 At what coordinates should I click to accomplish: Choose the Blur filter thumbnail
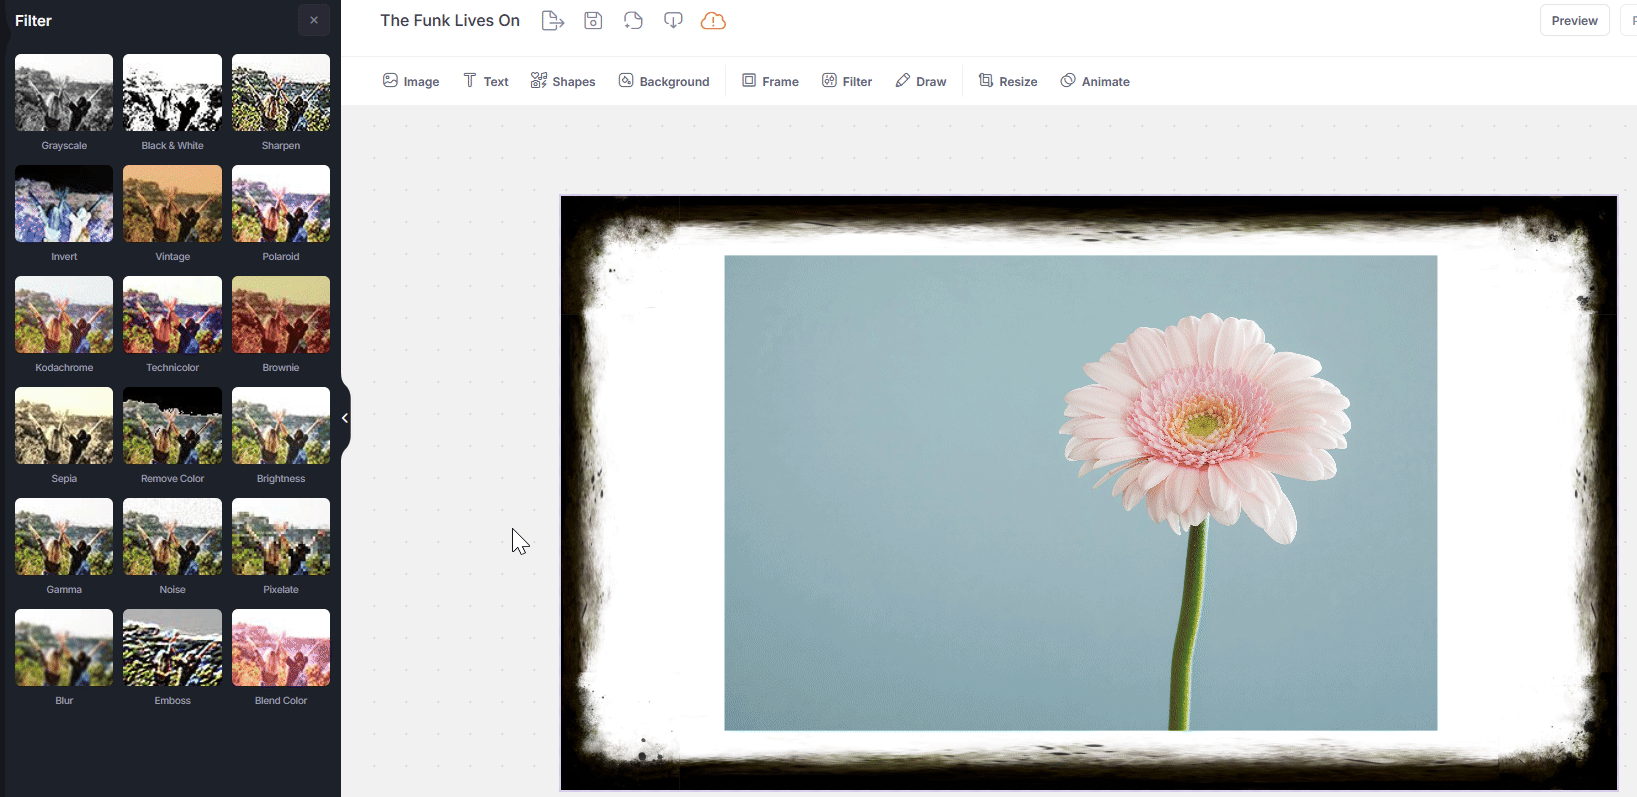click(64, 648)
